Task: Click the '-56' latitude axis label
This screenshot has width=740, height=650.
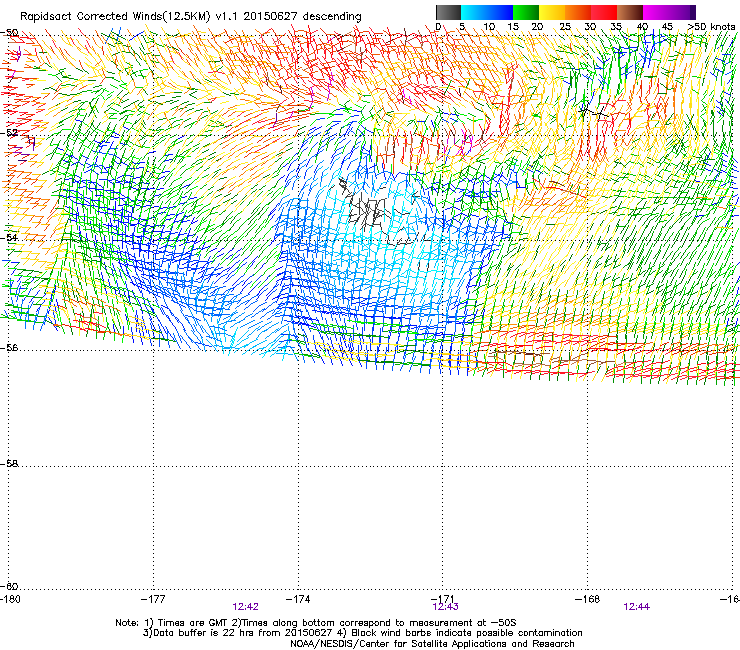Action: 9,347
